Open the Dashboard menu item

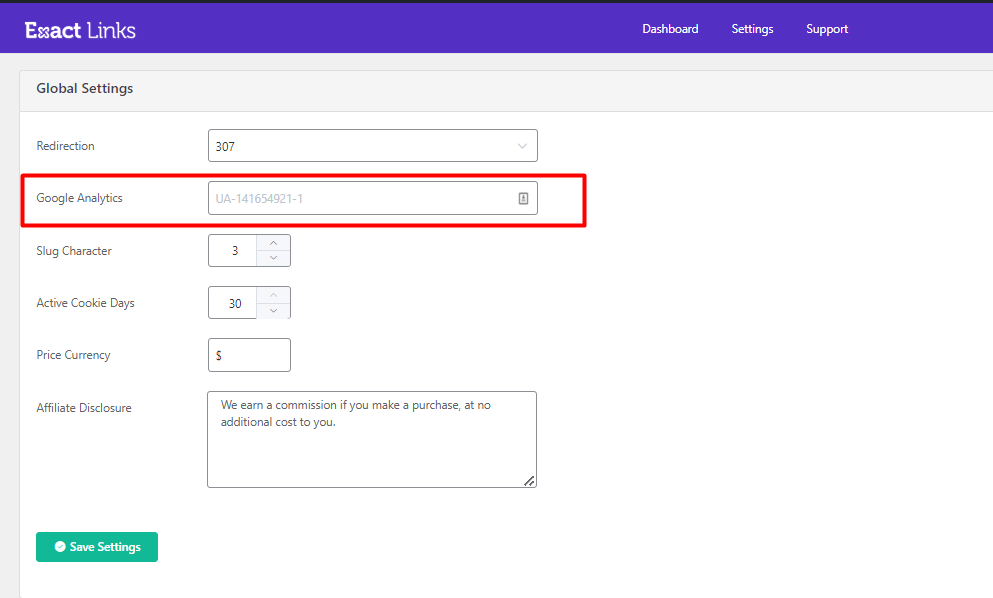[670, 29]
